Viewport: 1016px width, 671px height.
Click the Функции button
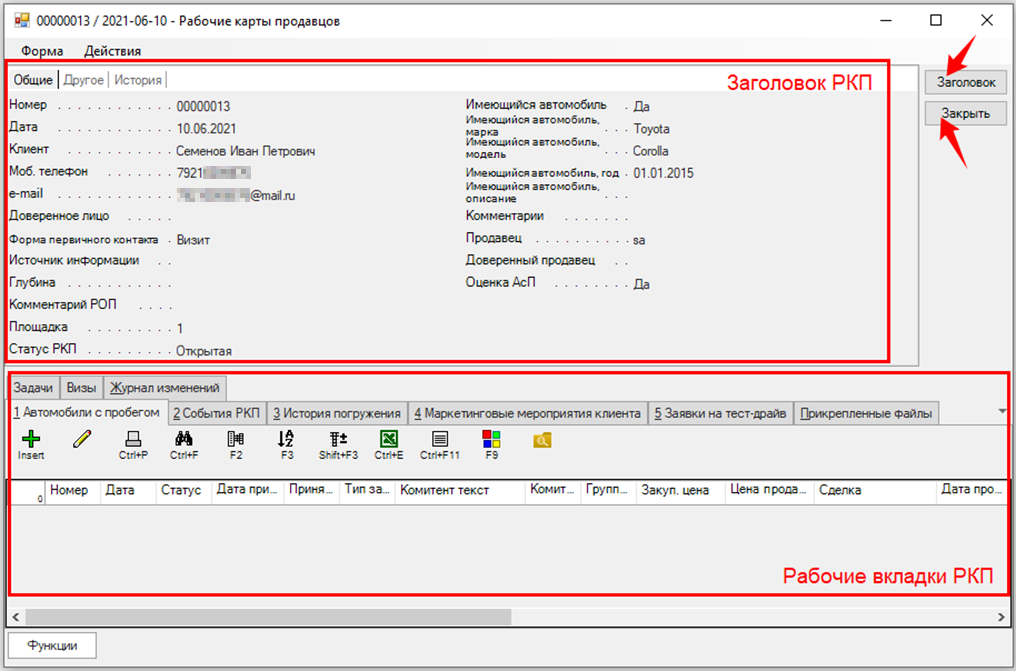click(x=52, y=646)
